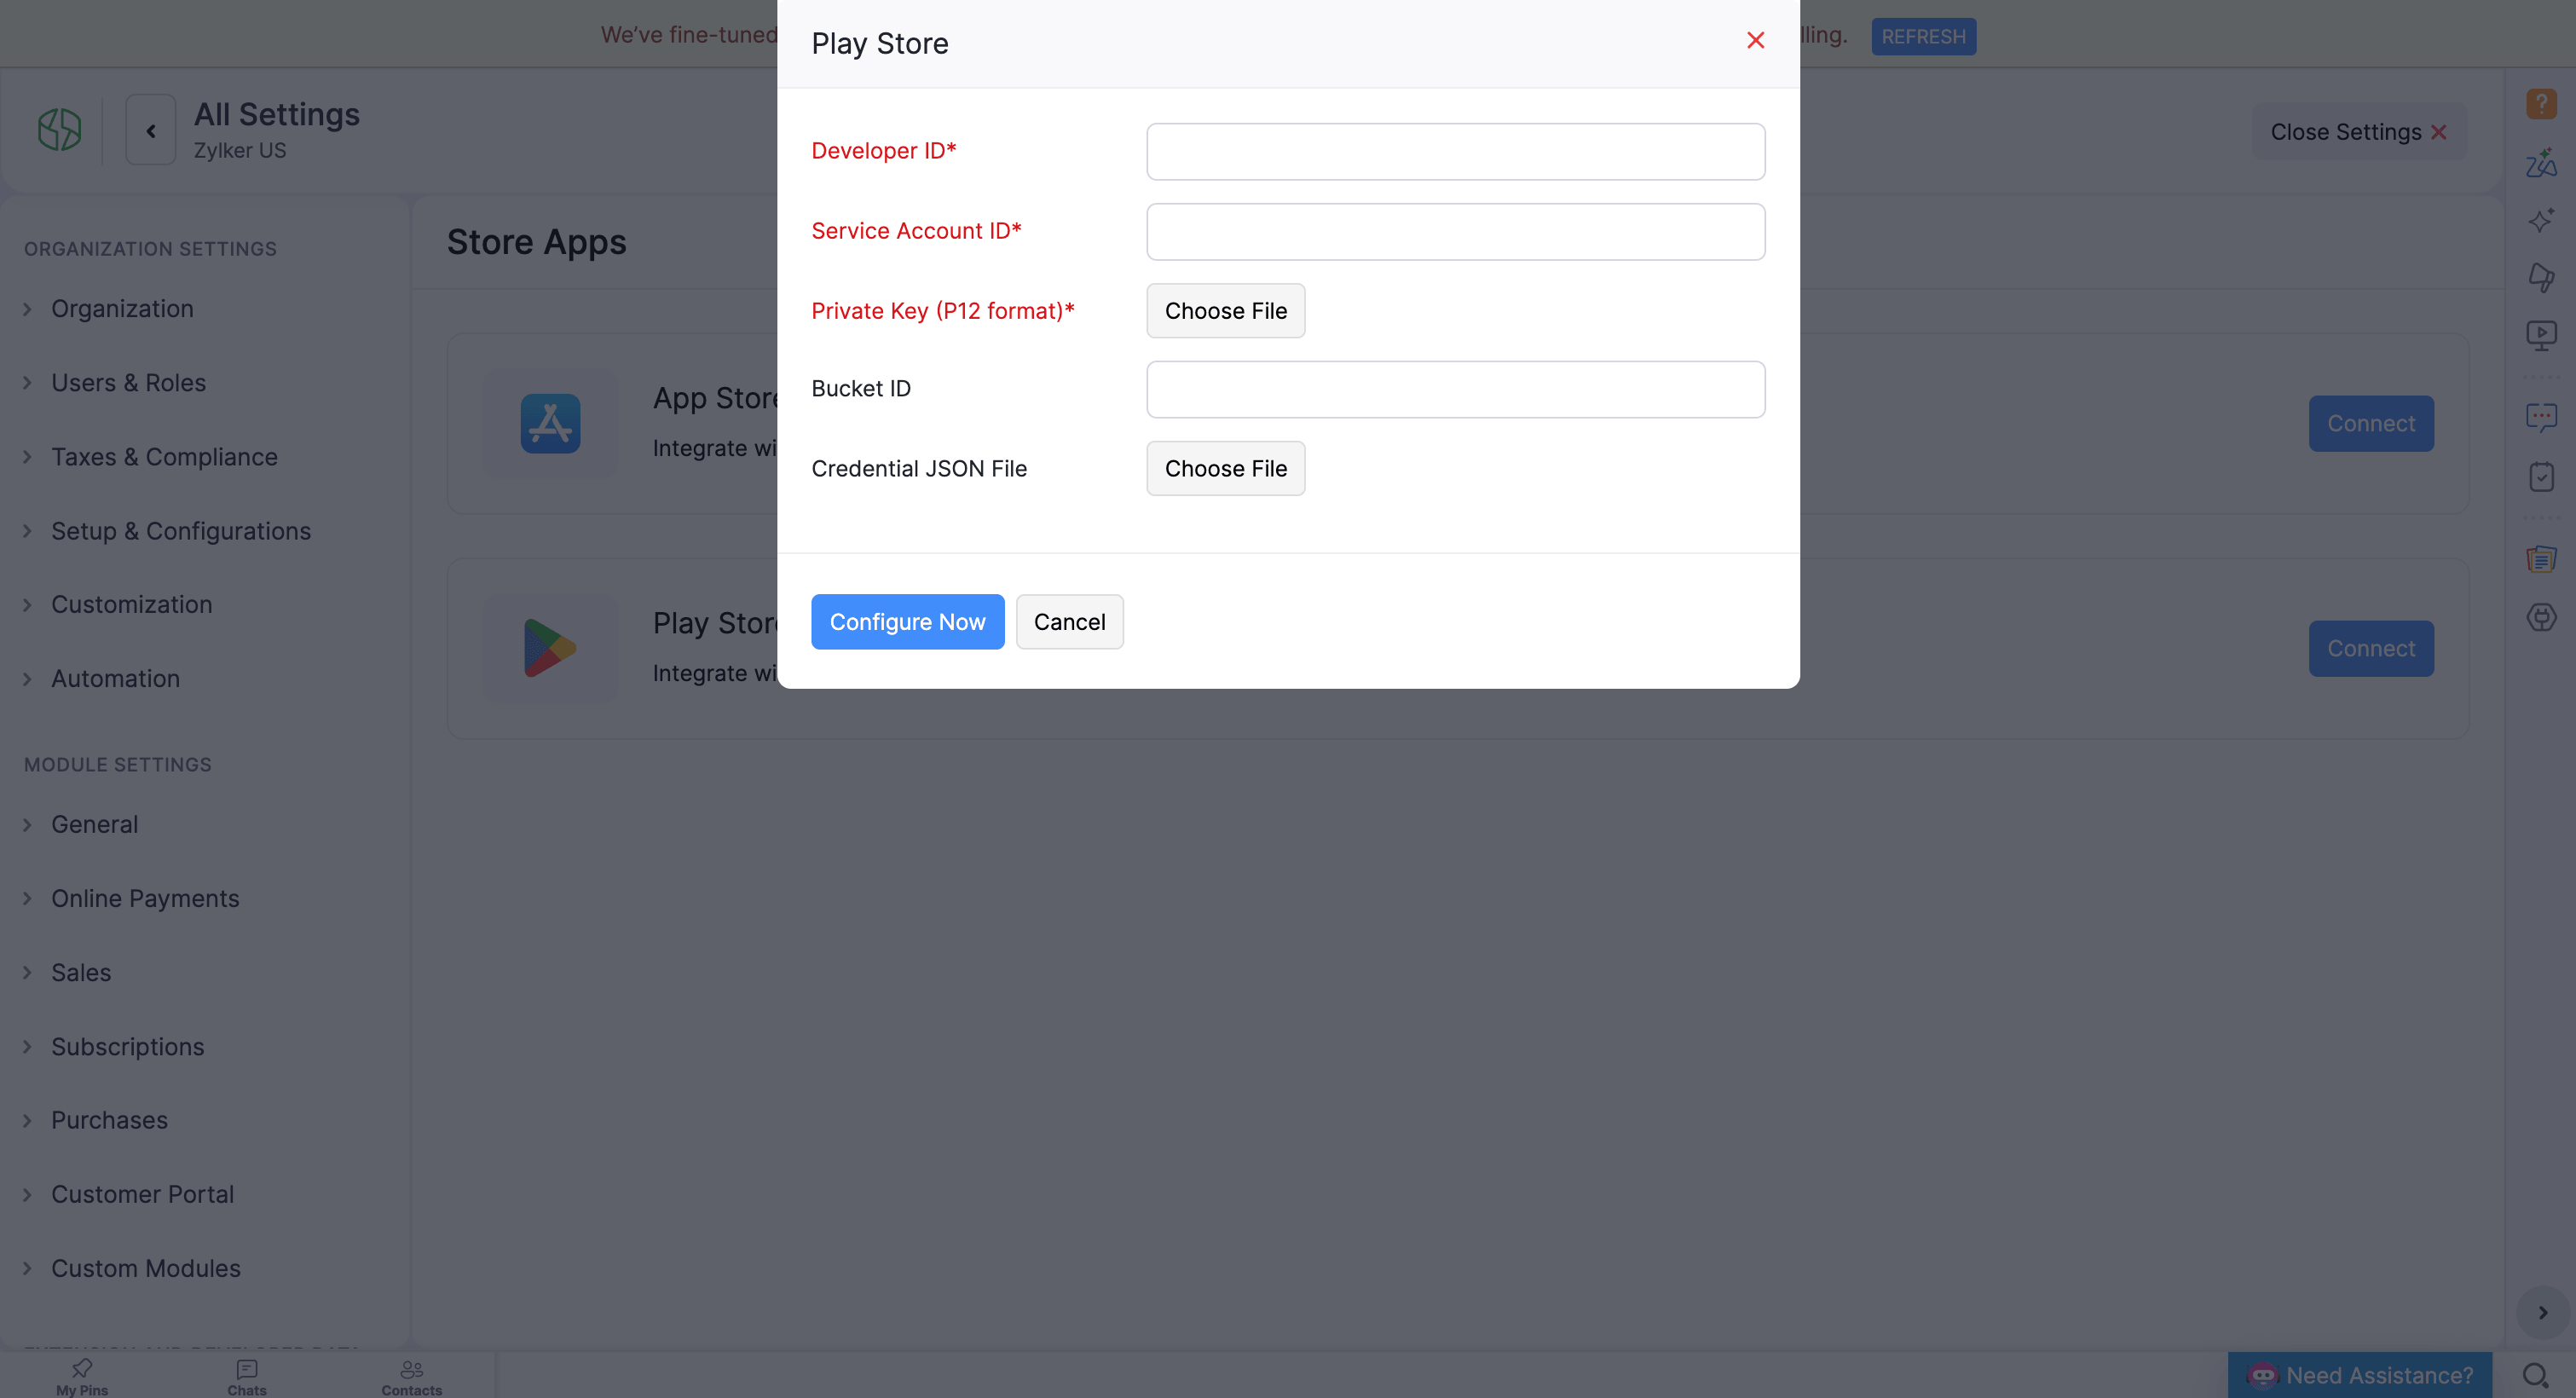This screenshot has height=1398, width=2576.
Task: Click the search magnifier icon bottom right
Action: (x=2534, y=1376)
